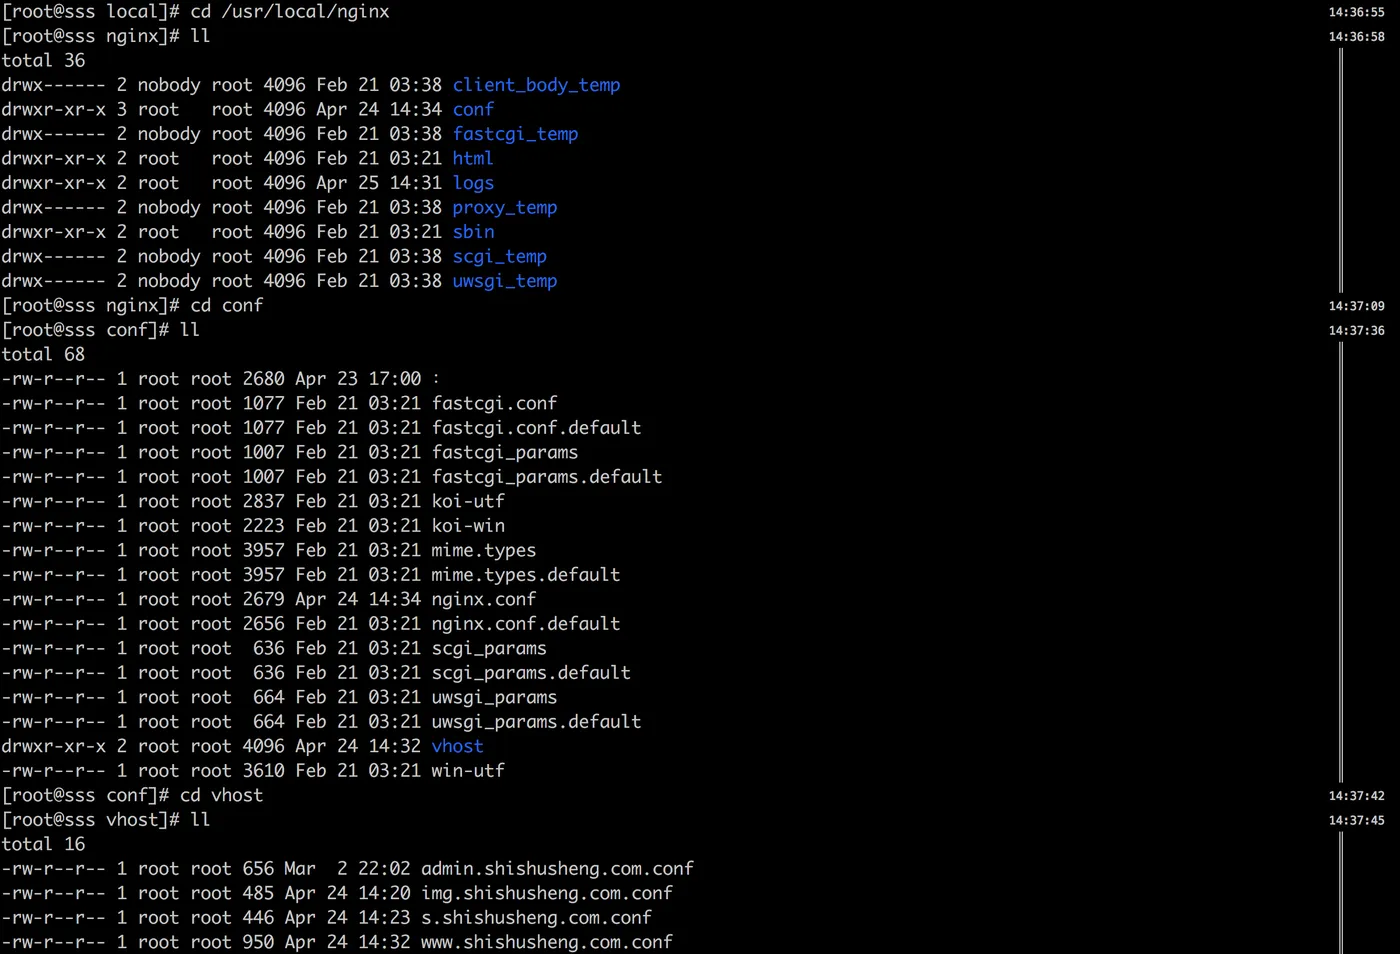Viewport: 1400px width, 954px height.
Task: Select the sbin directory entry
Action: pos(473,232)
